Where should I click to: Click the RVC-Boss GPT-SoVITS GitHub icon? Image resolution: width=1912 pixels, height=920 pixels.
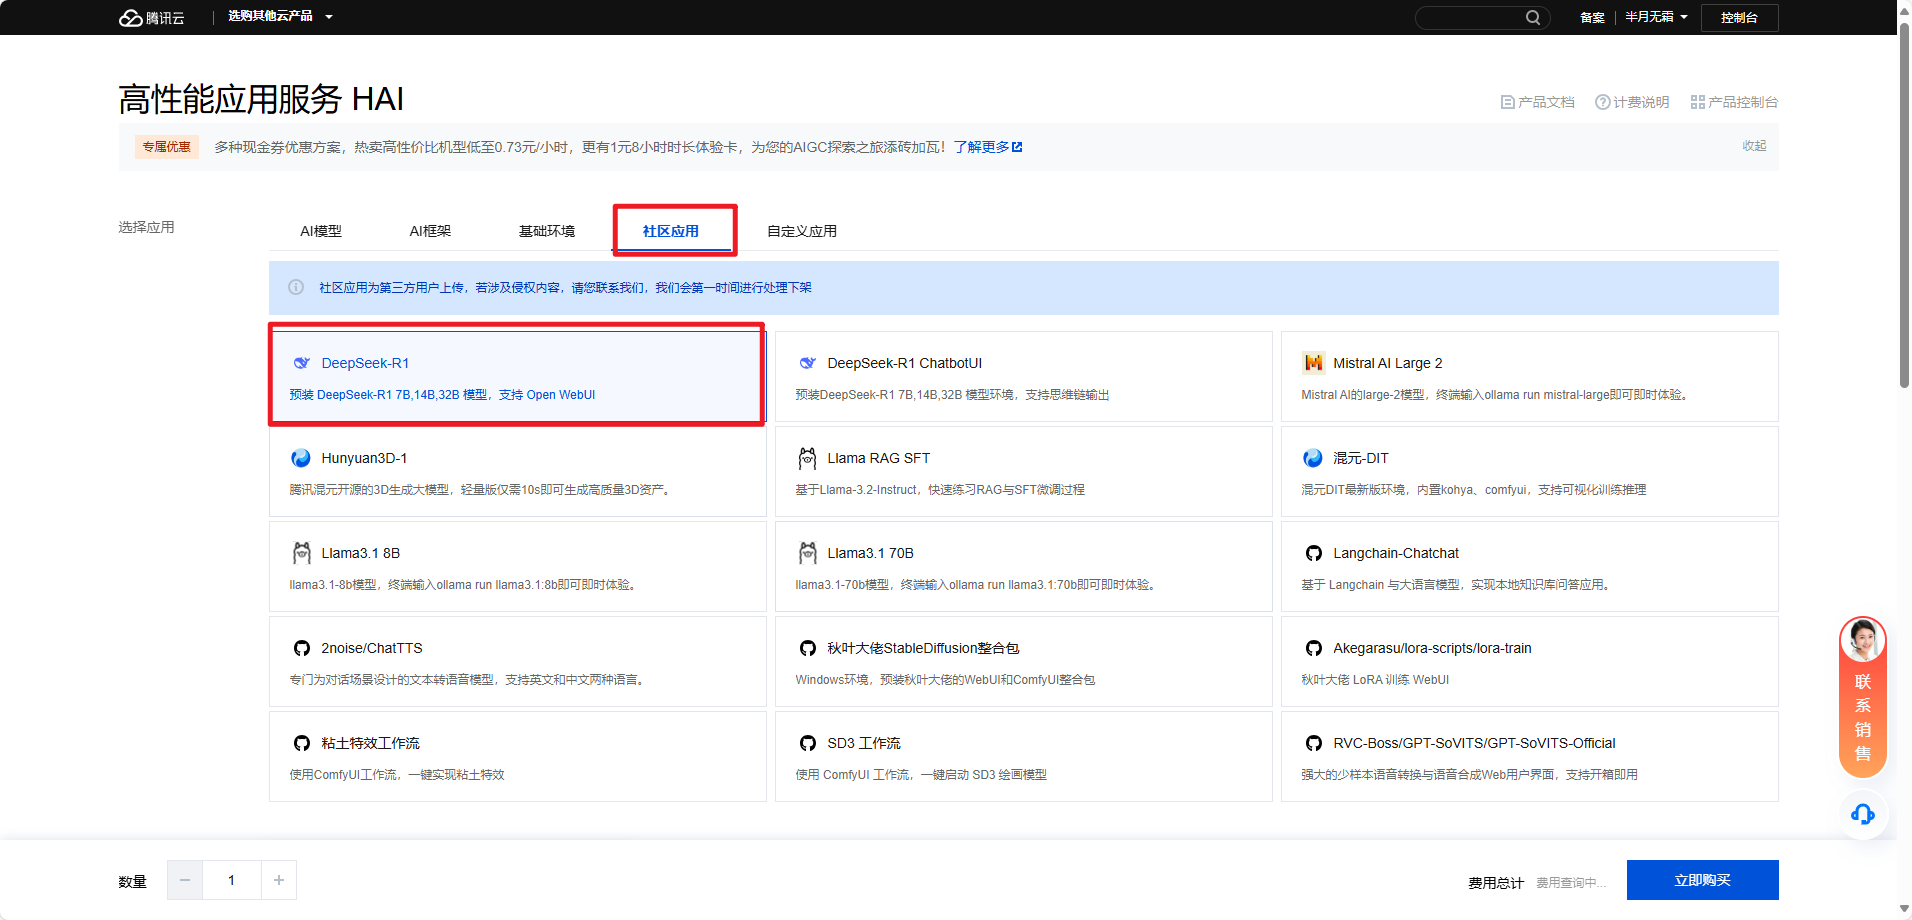click(x=1313, y=743)
